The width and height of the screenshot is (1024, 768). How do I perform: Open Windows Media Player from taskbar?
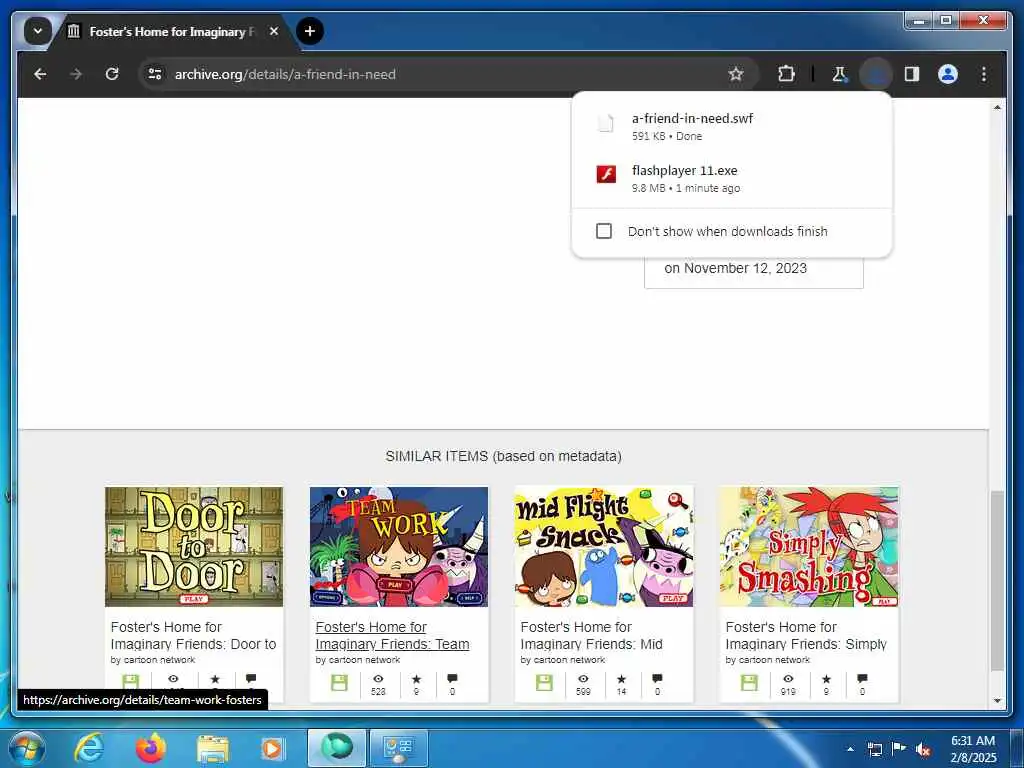click(x=272, y=748)
